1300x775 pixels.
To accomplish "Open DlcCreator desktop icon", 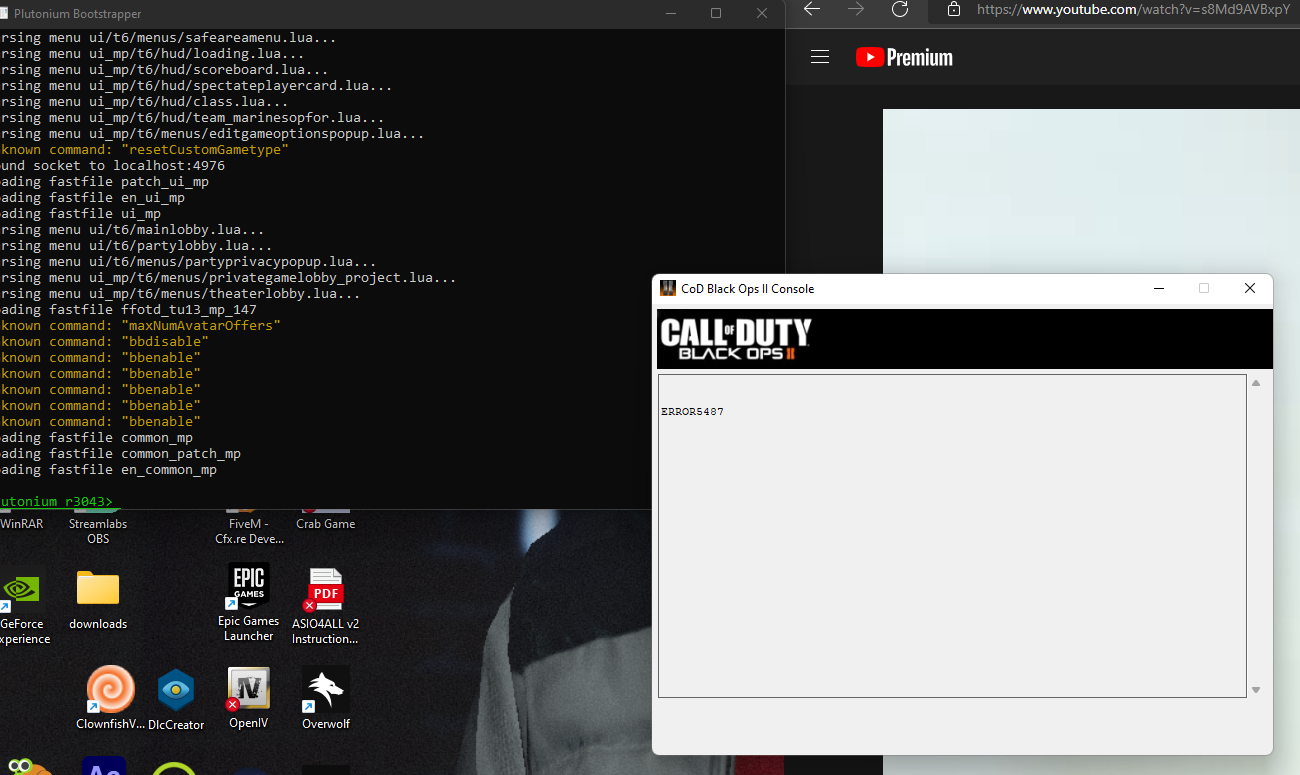I will (x=176, y=700).
